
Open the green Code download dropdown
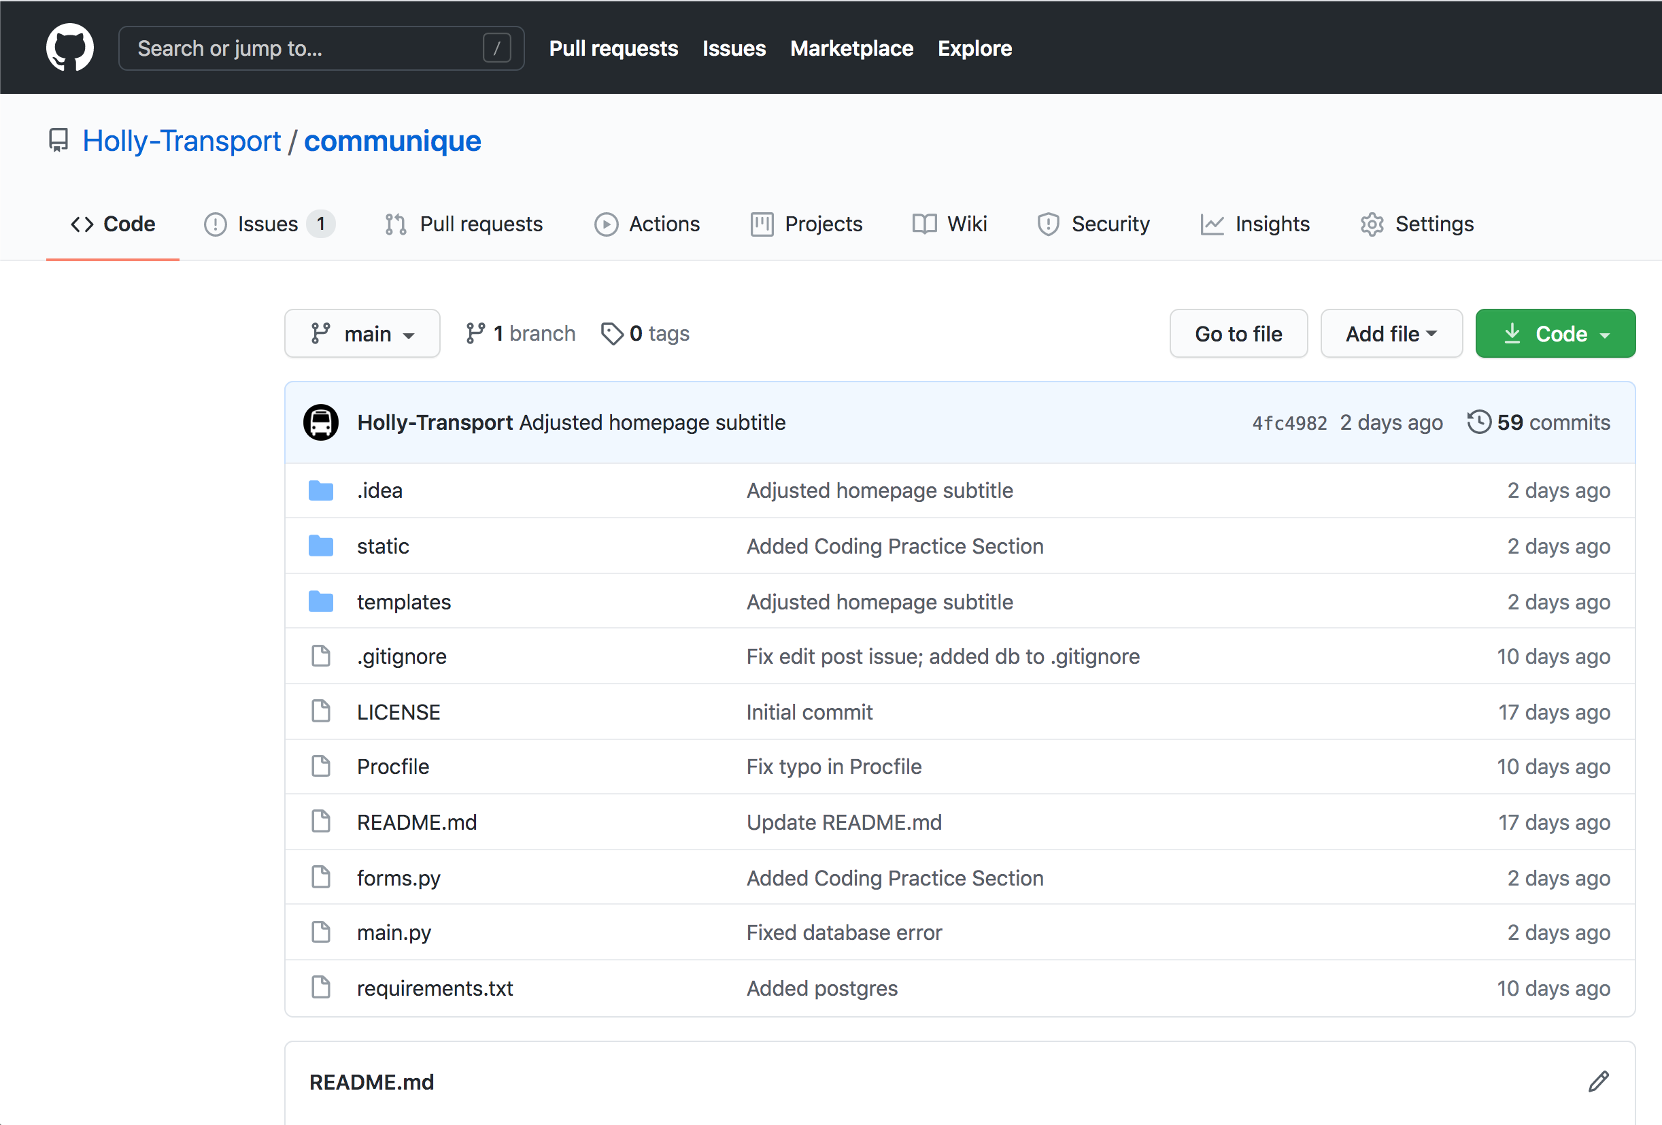[x=1555, y=333]
